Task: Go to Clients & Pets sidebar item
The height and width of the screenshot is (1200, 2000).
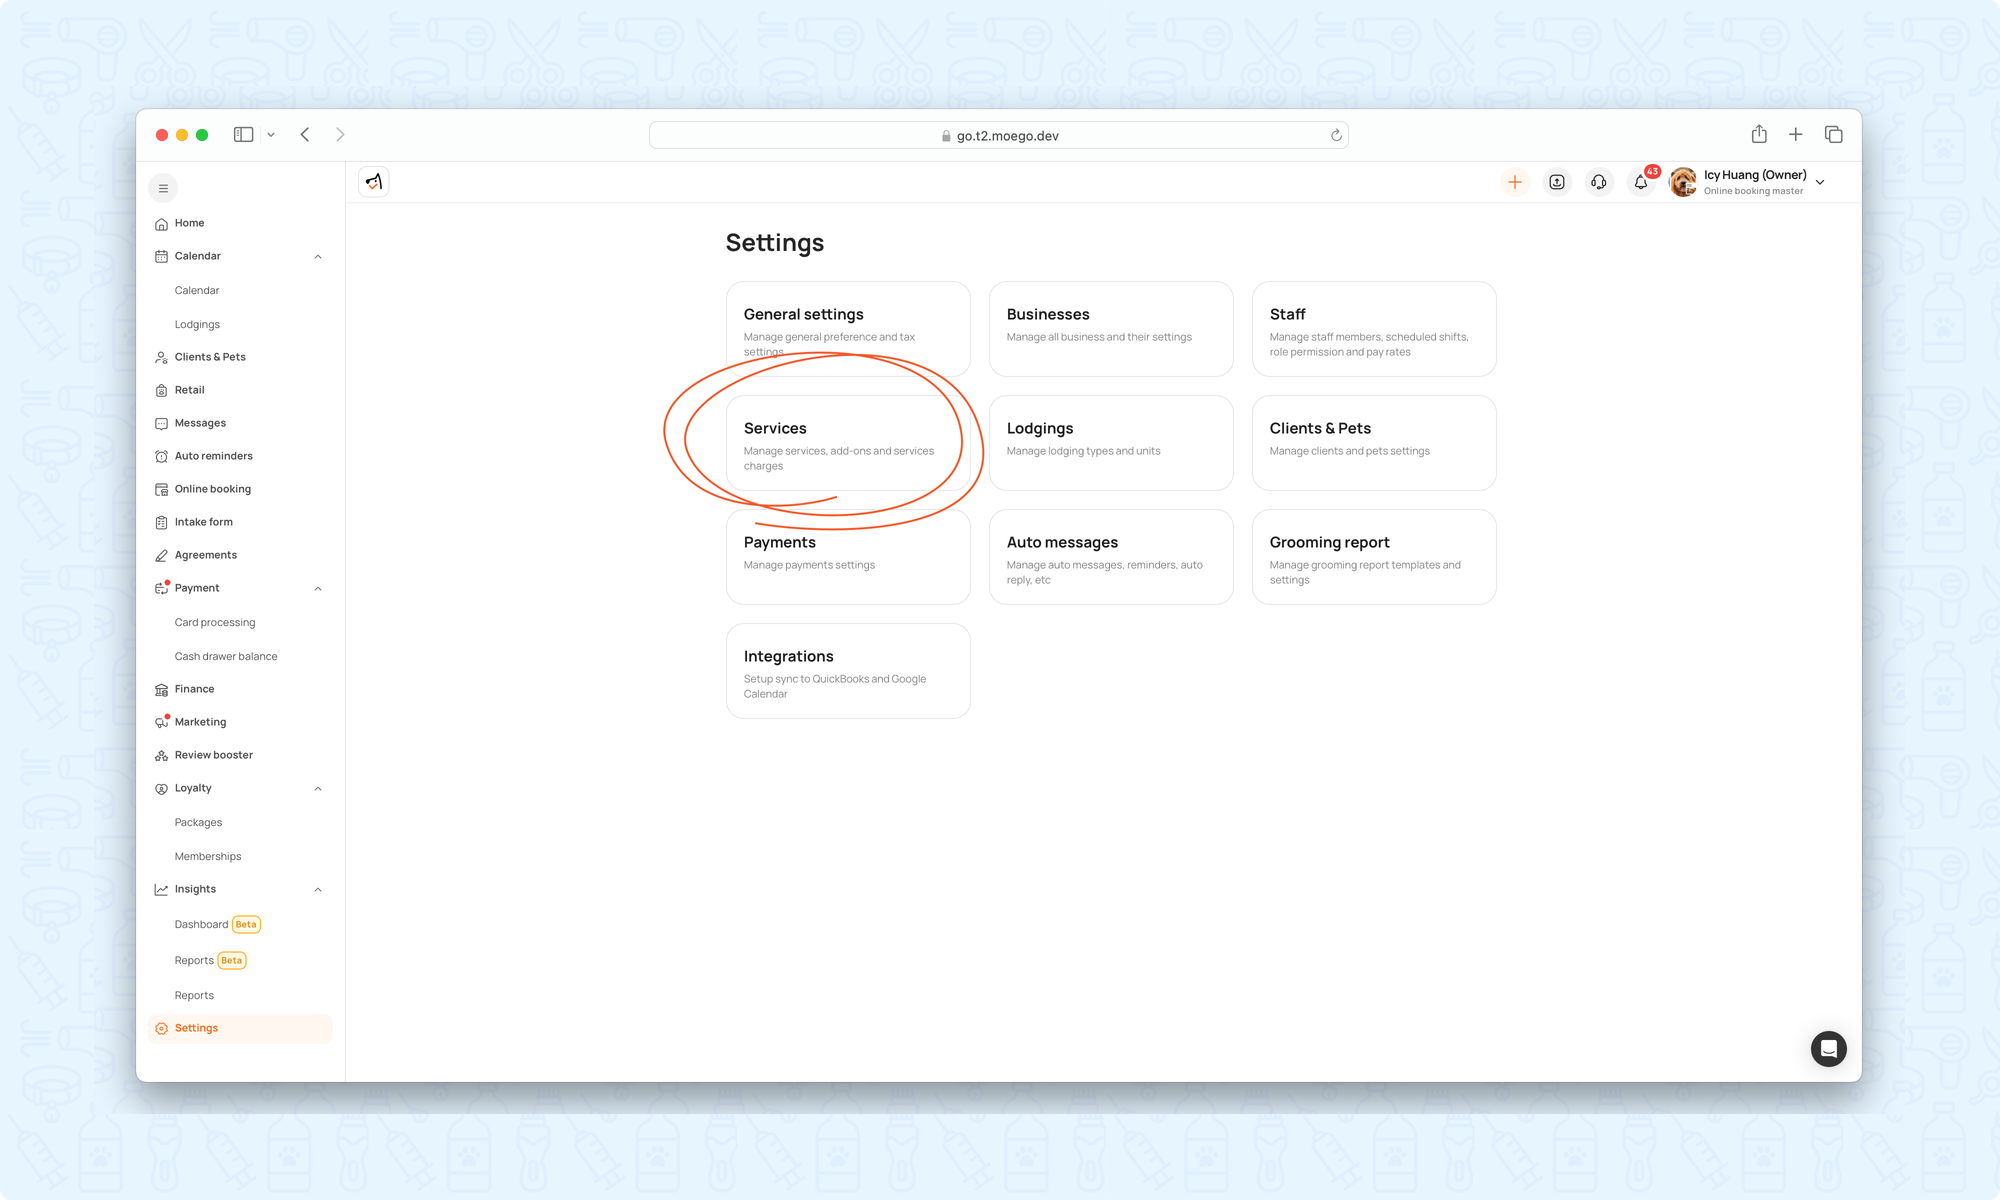Action: [x=210, y=357]
